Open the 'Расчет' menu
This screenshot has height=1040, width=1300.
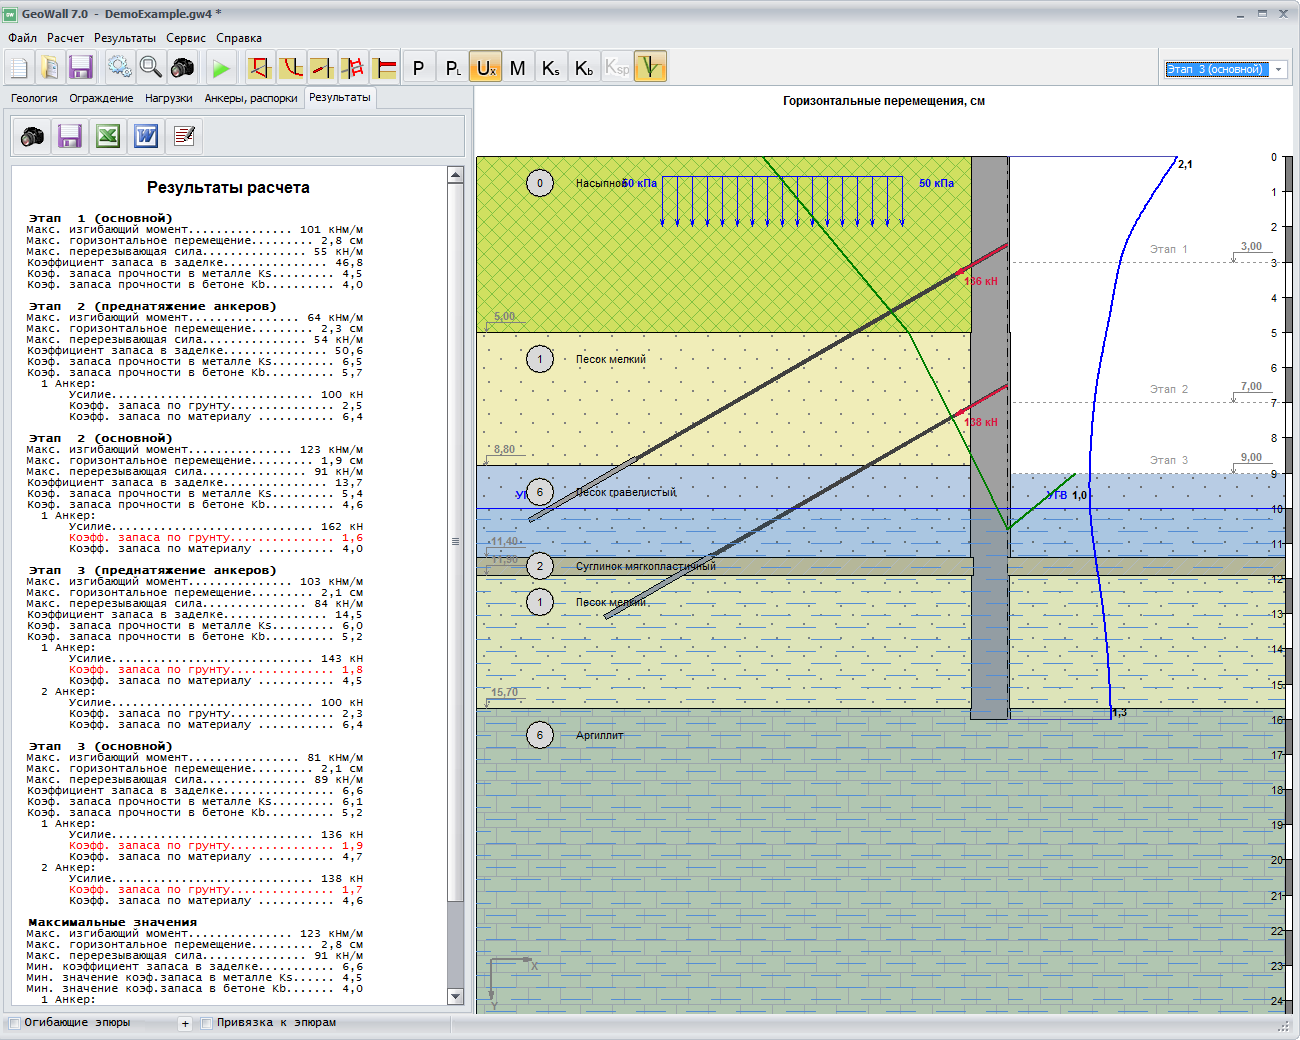[65, 38]
